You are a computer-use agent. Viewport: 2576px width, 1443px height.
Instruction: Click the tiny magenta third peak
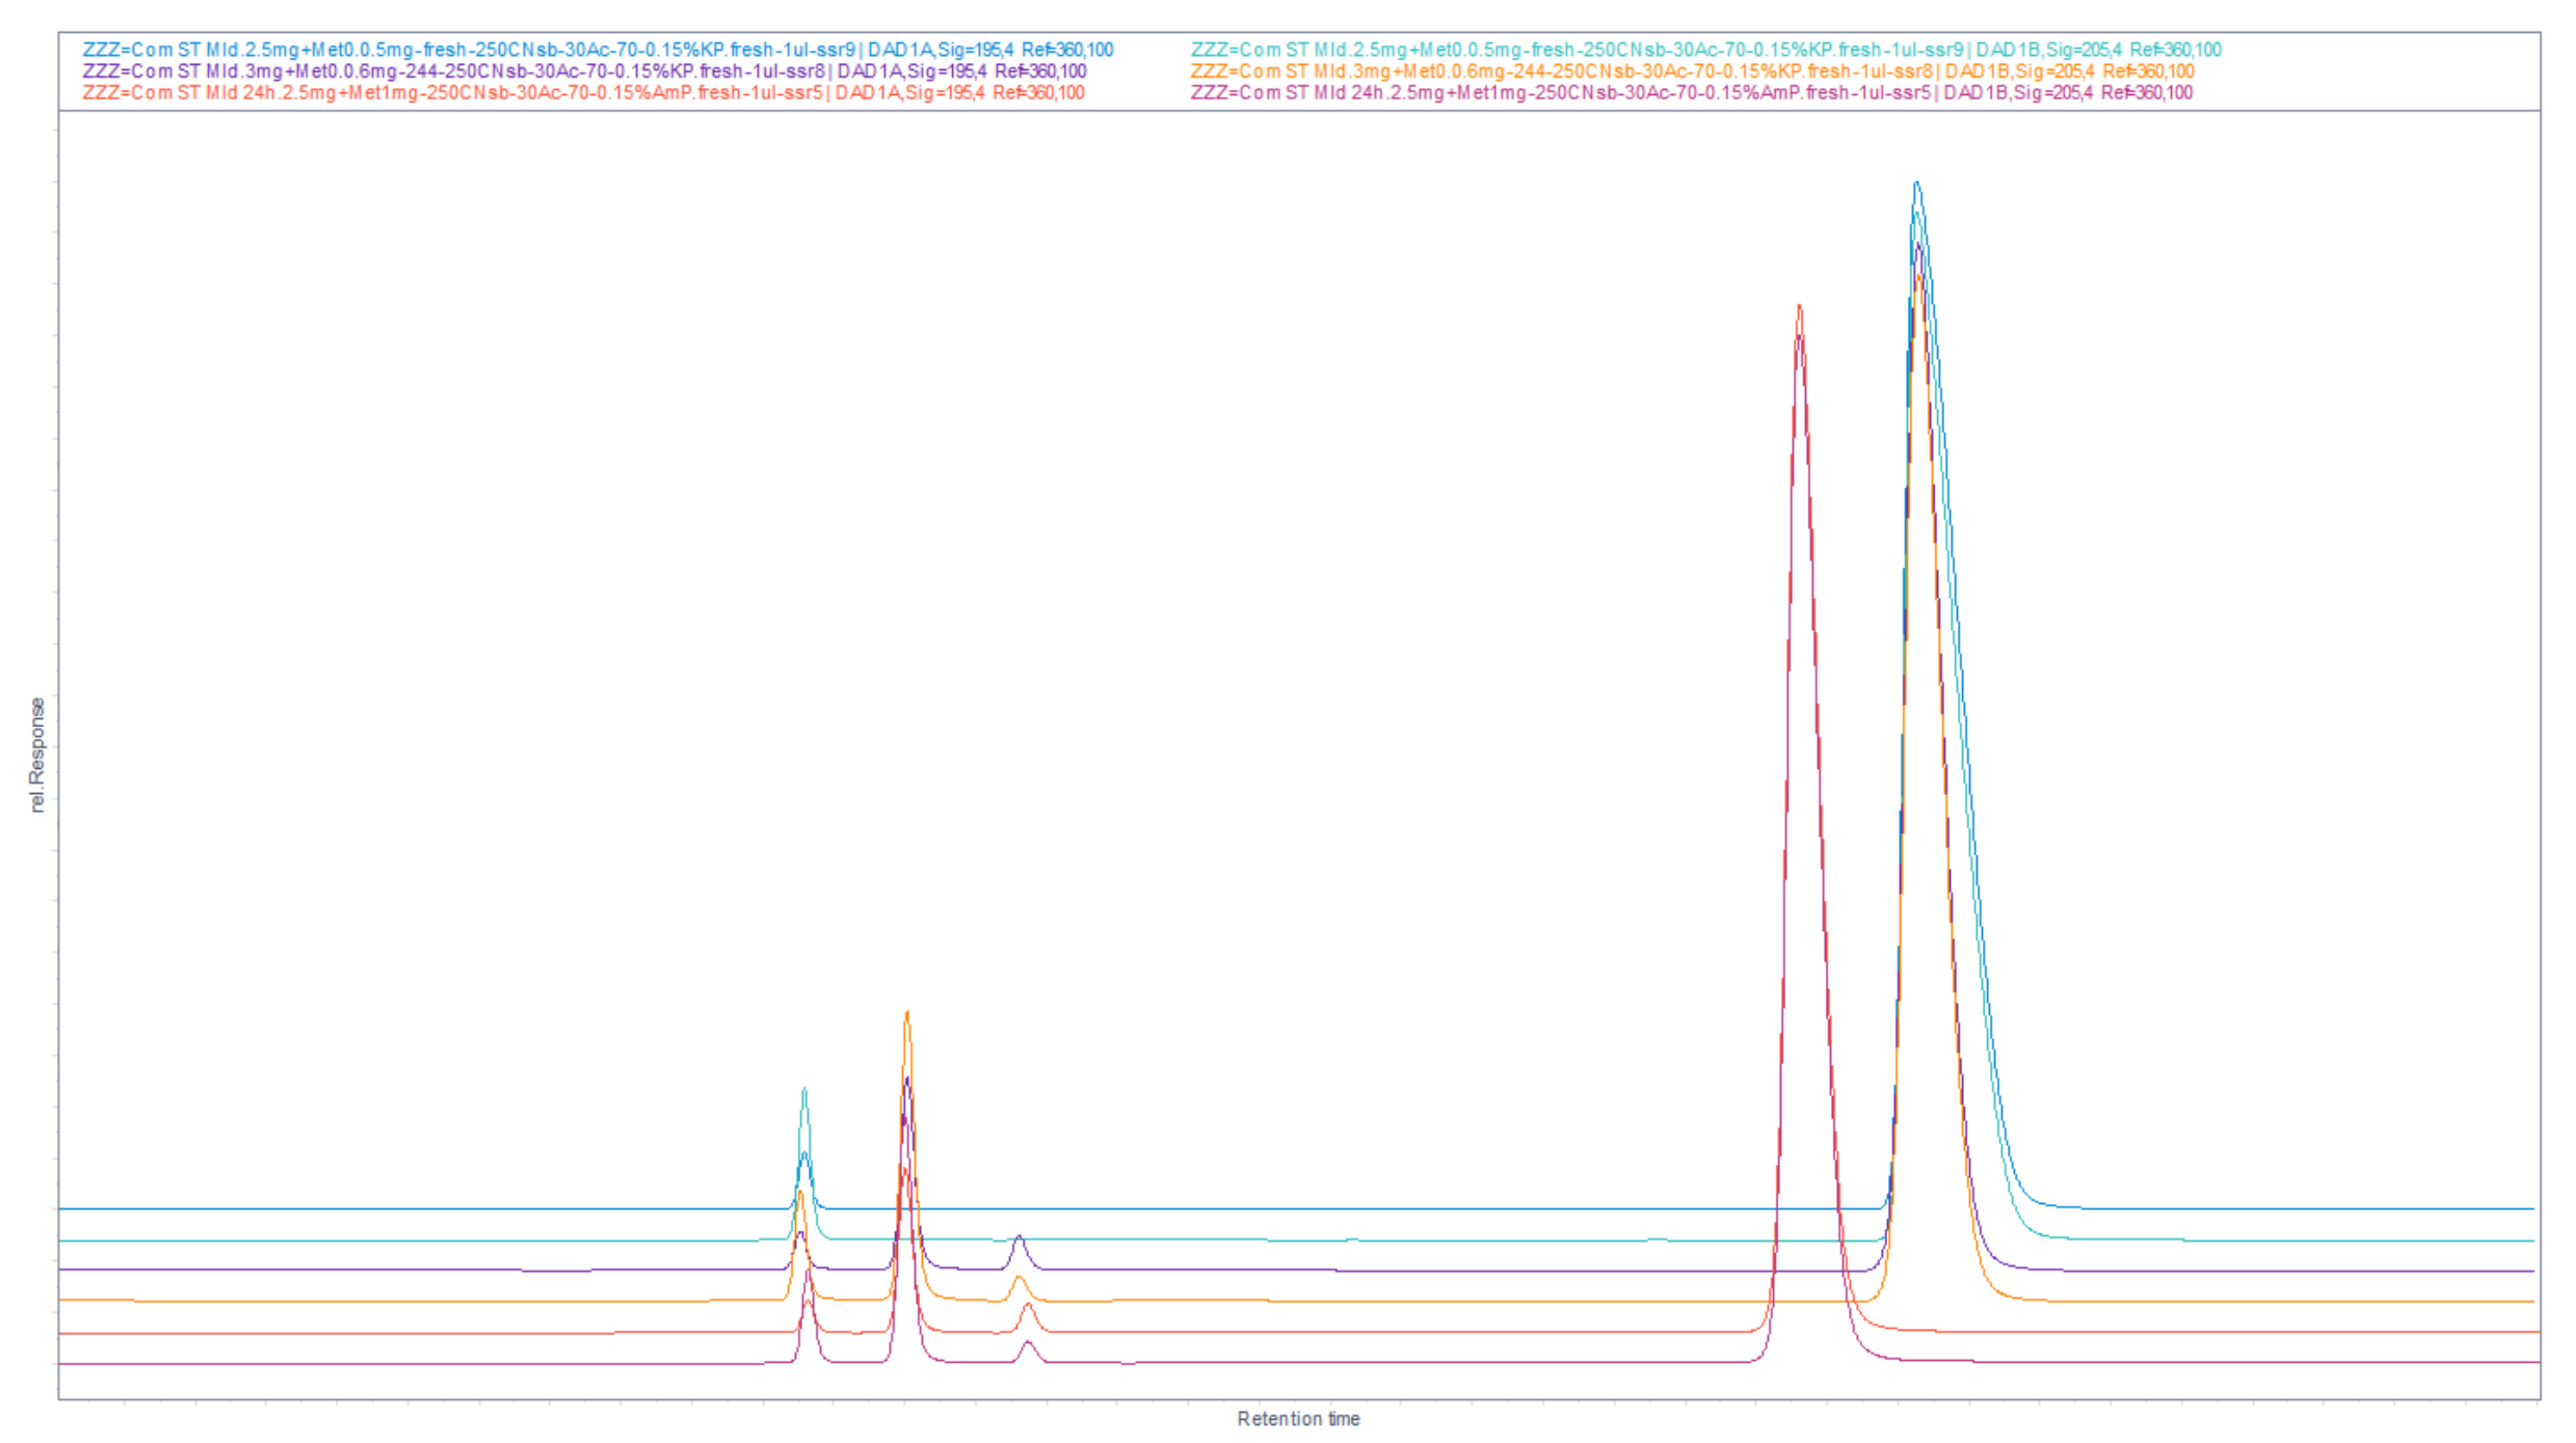(1028, 1343)
